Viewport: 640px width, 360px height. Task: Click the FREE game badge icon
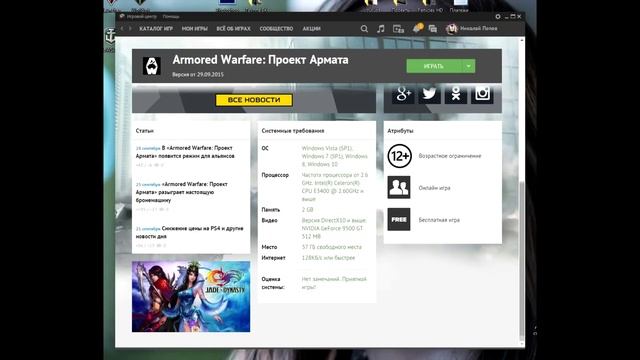click(399, 220)
